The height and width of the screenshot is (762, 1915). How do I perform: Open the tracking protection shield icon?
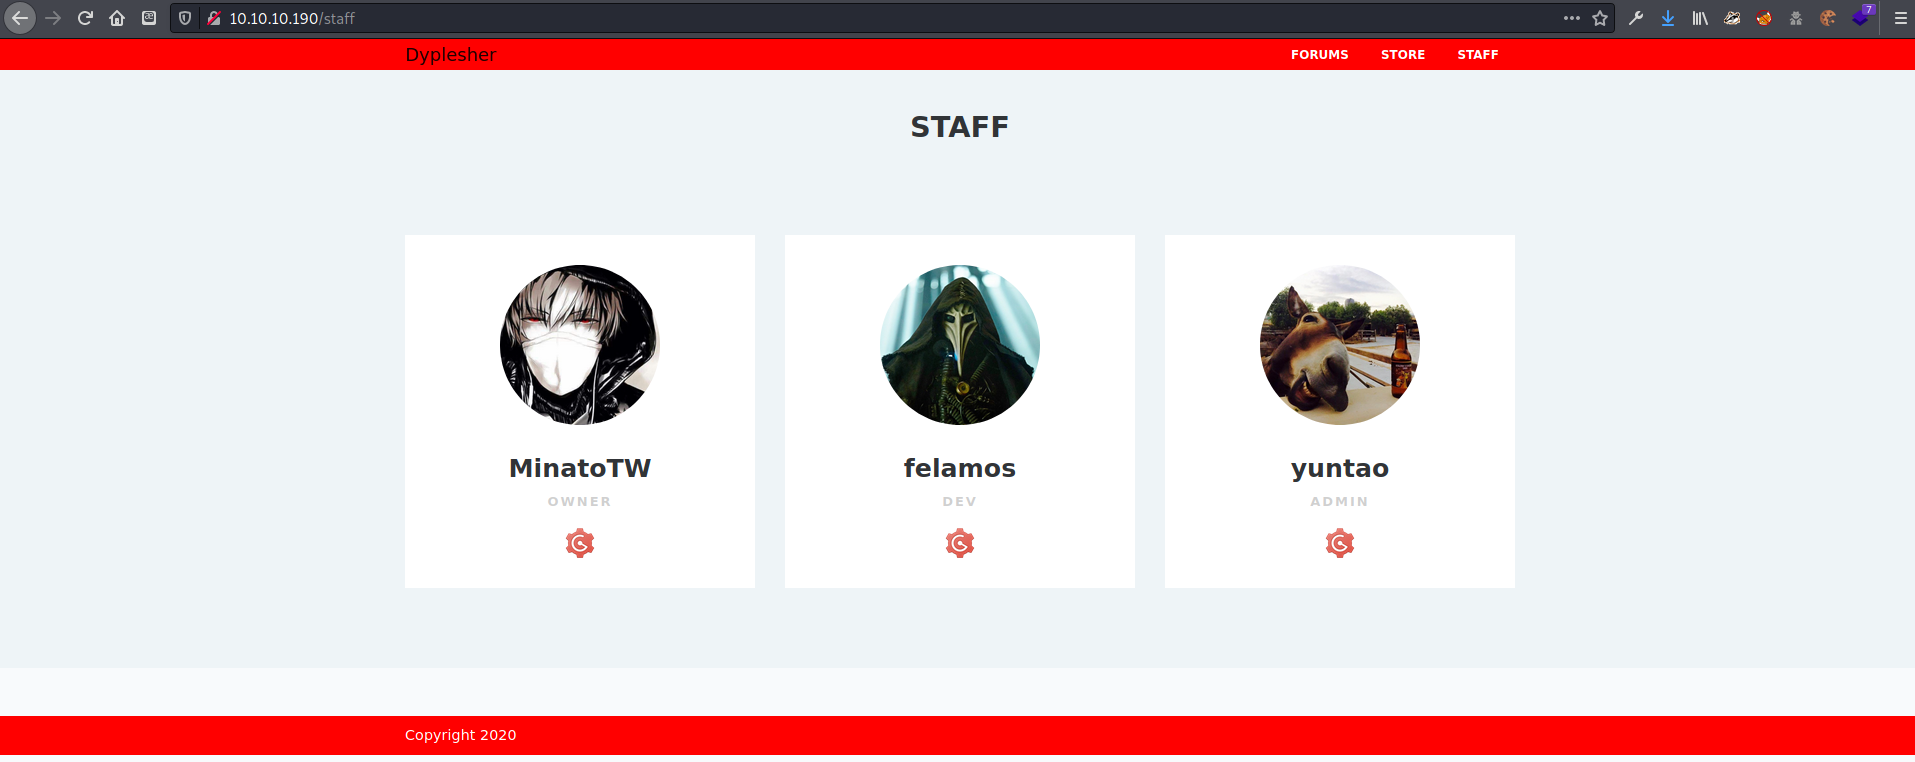pyautogui.click(x=185, y=18)
